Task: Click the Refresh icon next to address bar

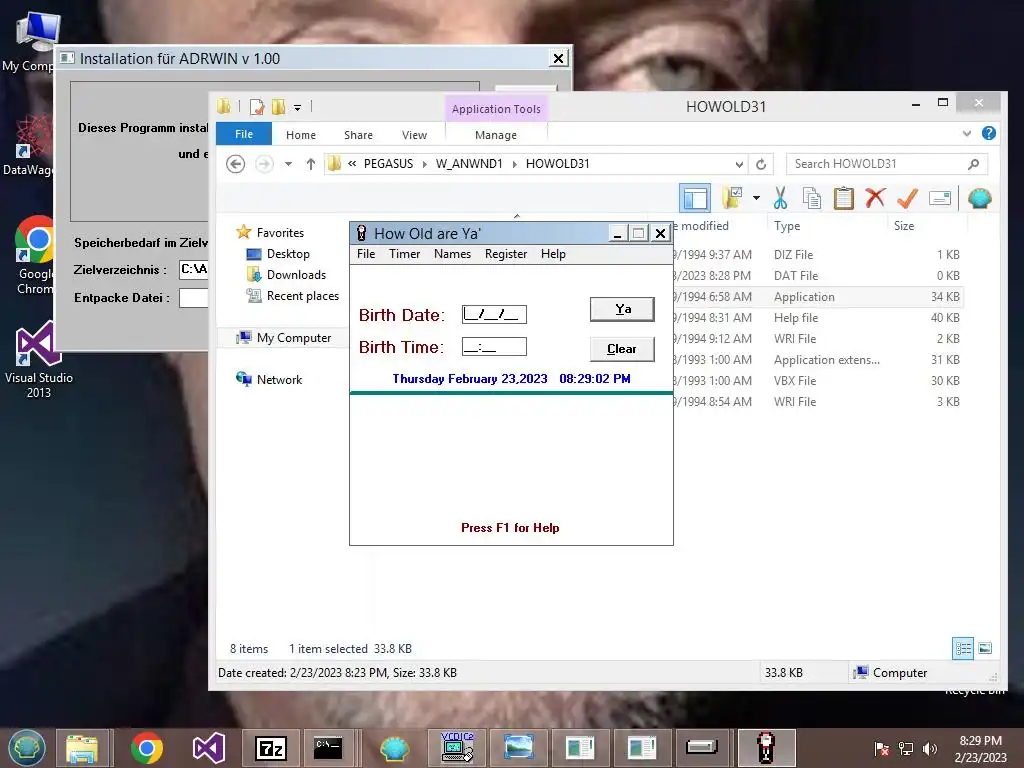Action: click(761, 164)
